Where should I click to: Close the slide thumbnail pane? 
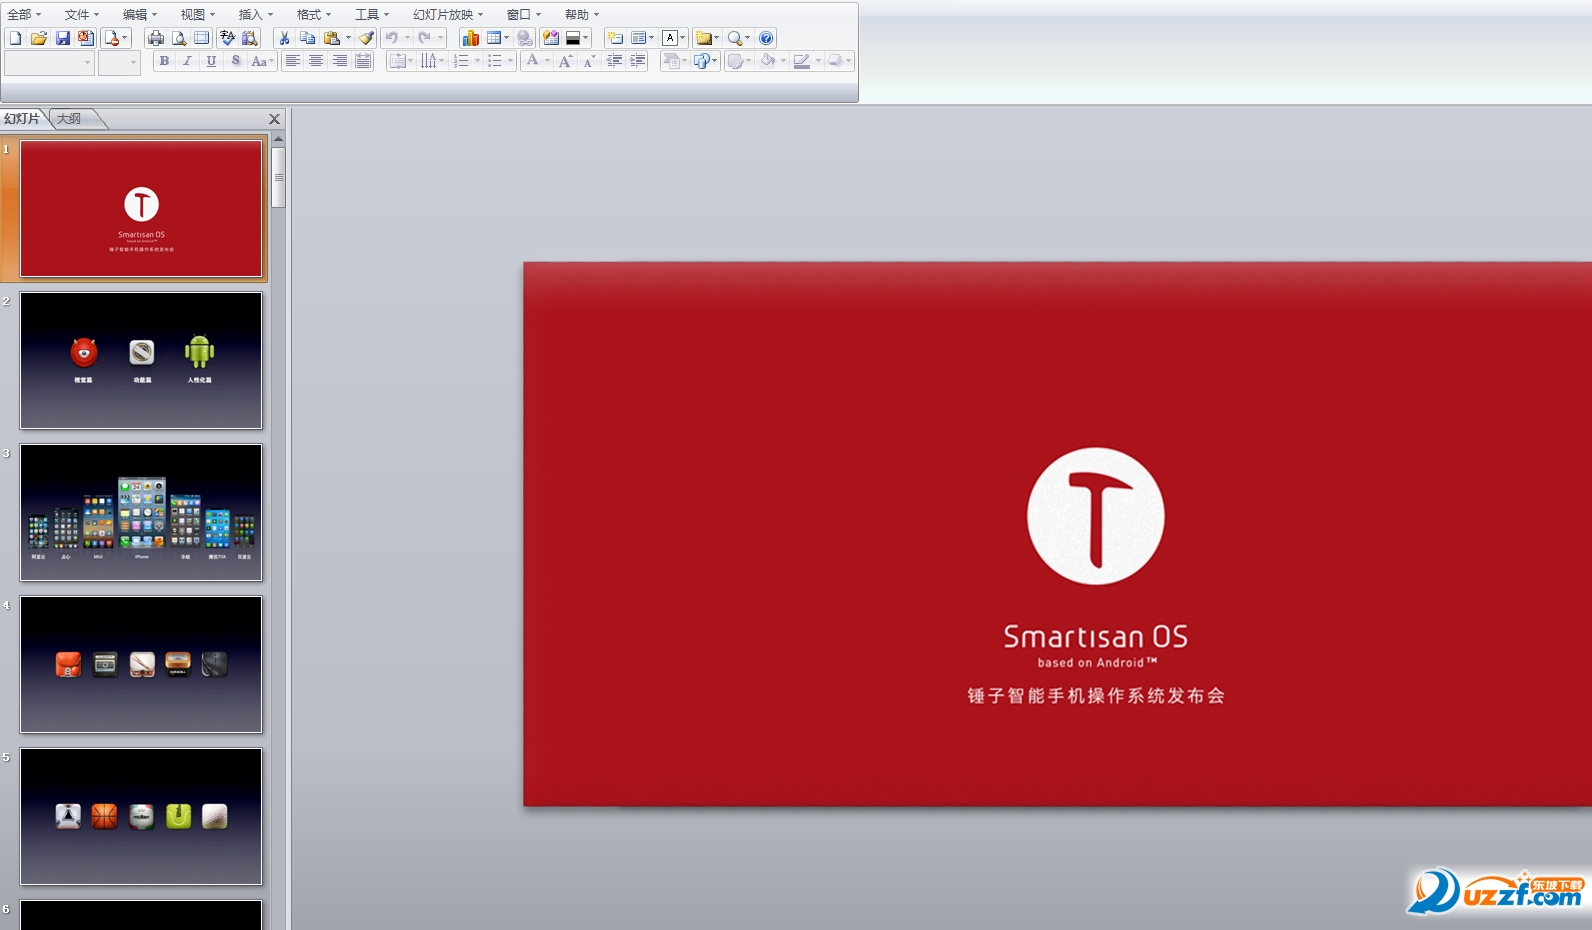(274, 119)
